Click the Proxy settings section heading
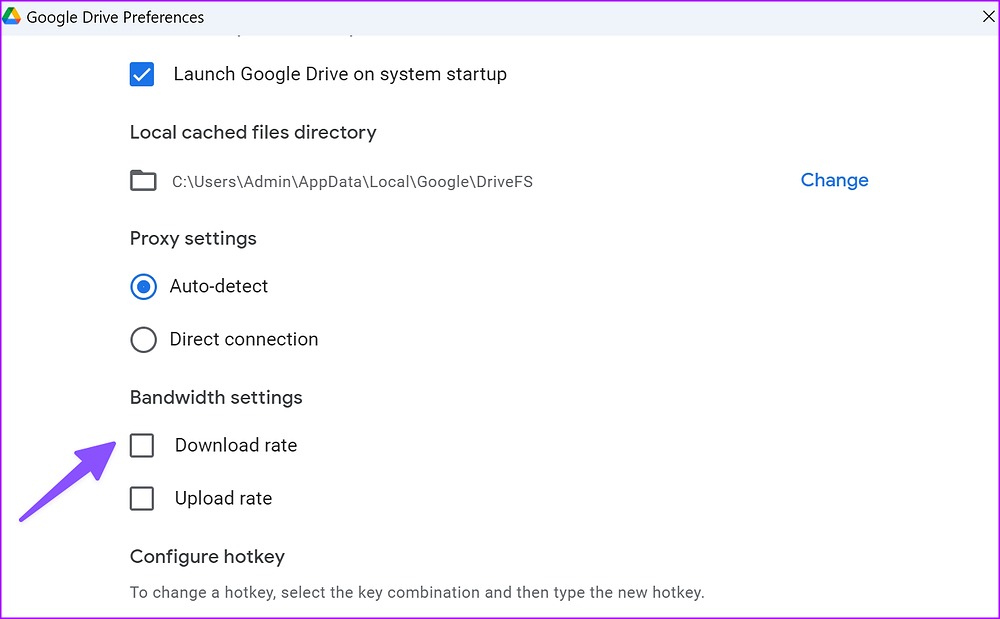The image size is (1000, 619). (193, 238)
